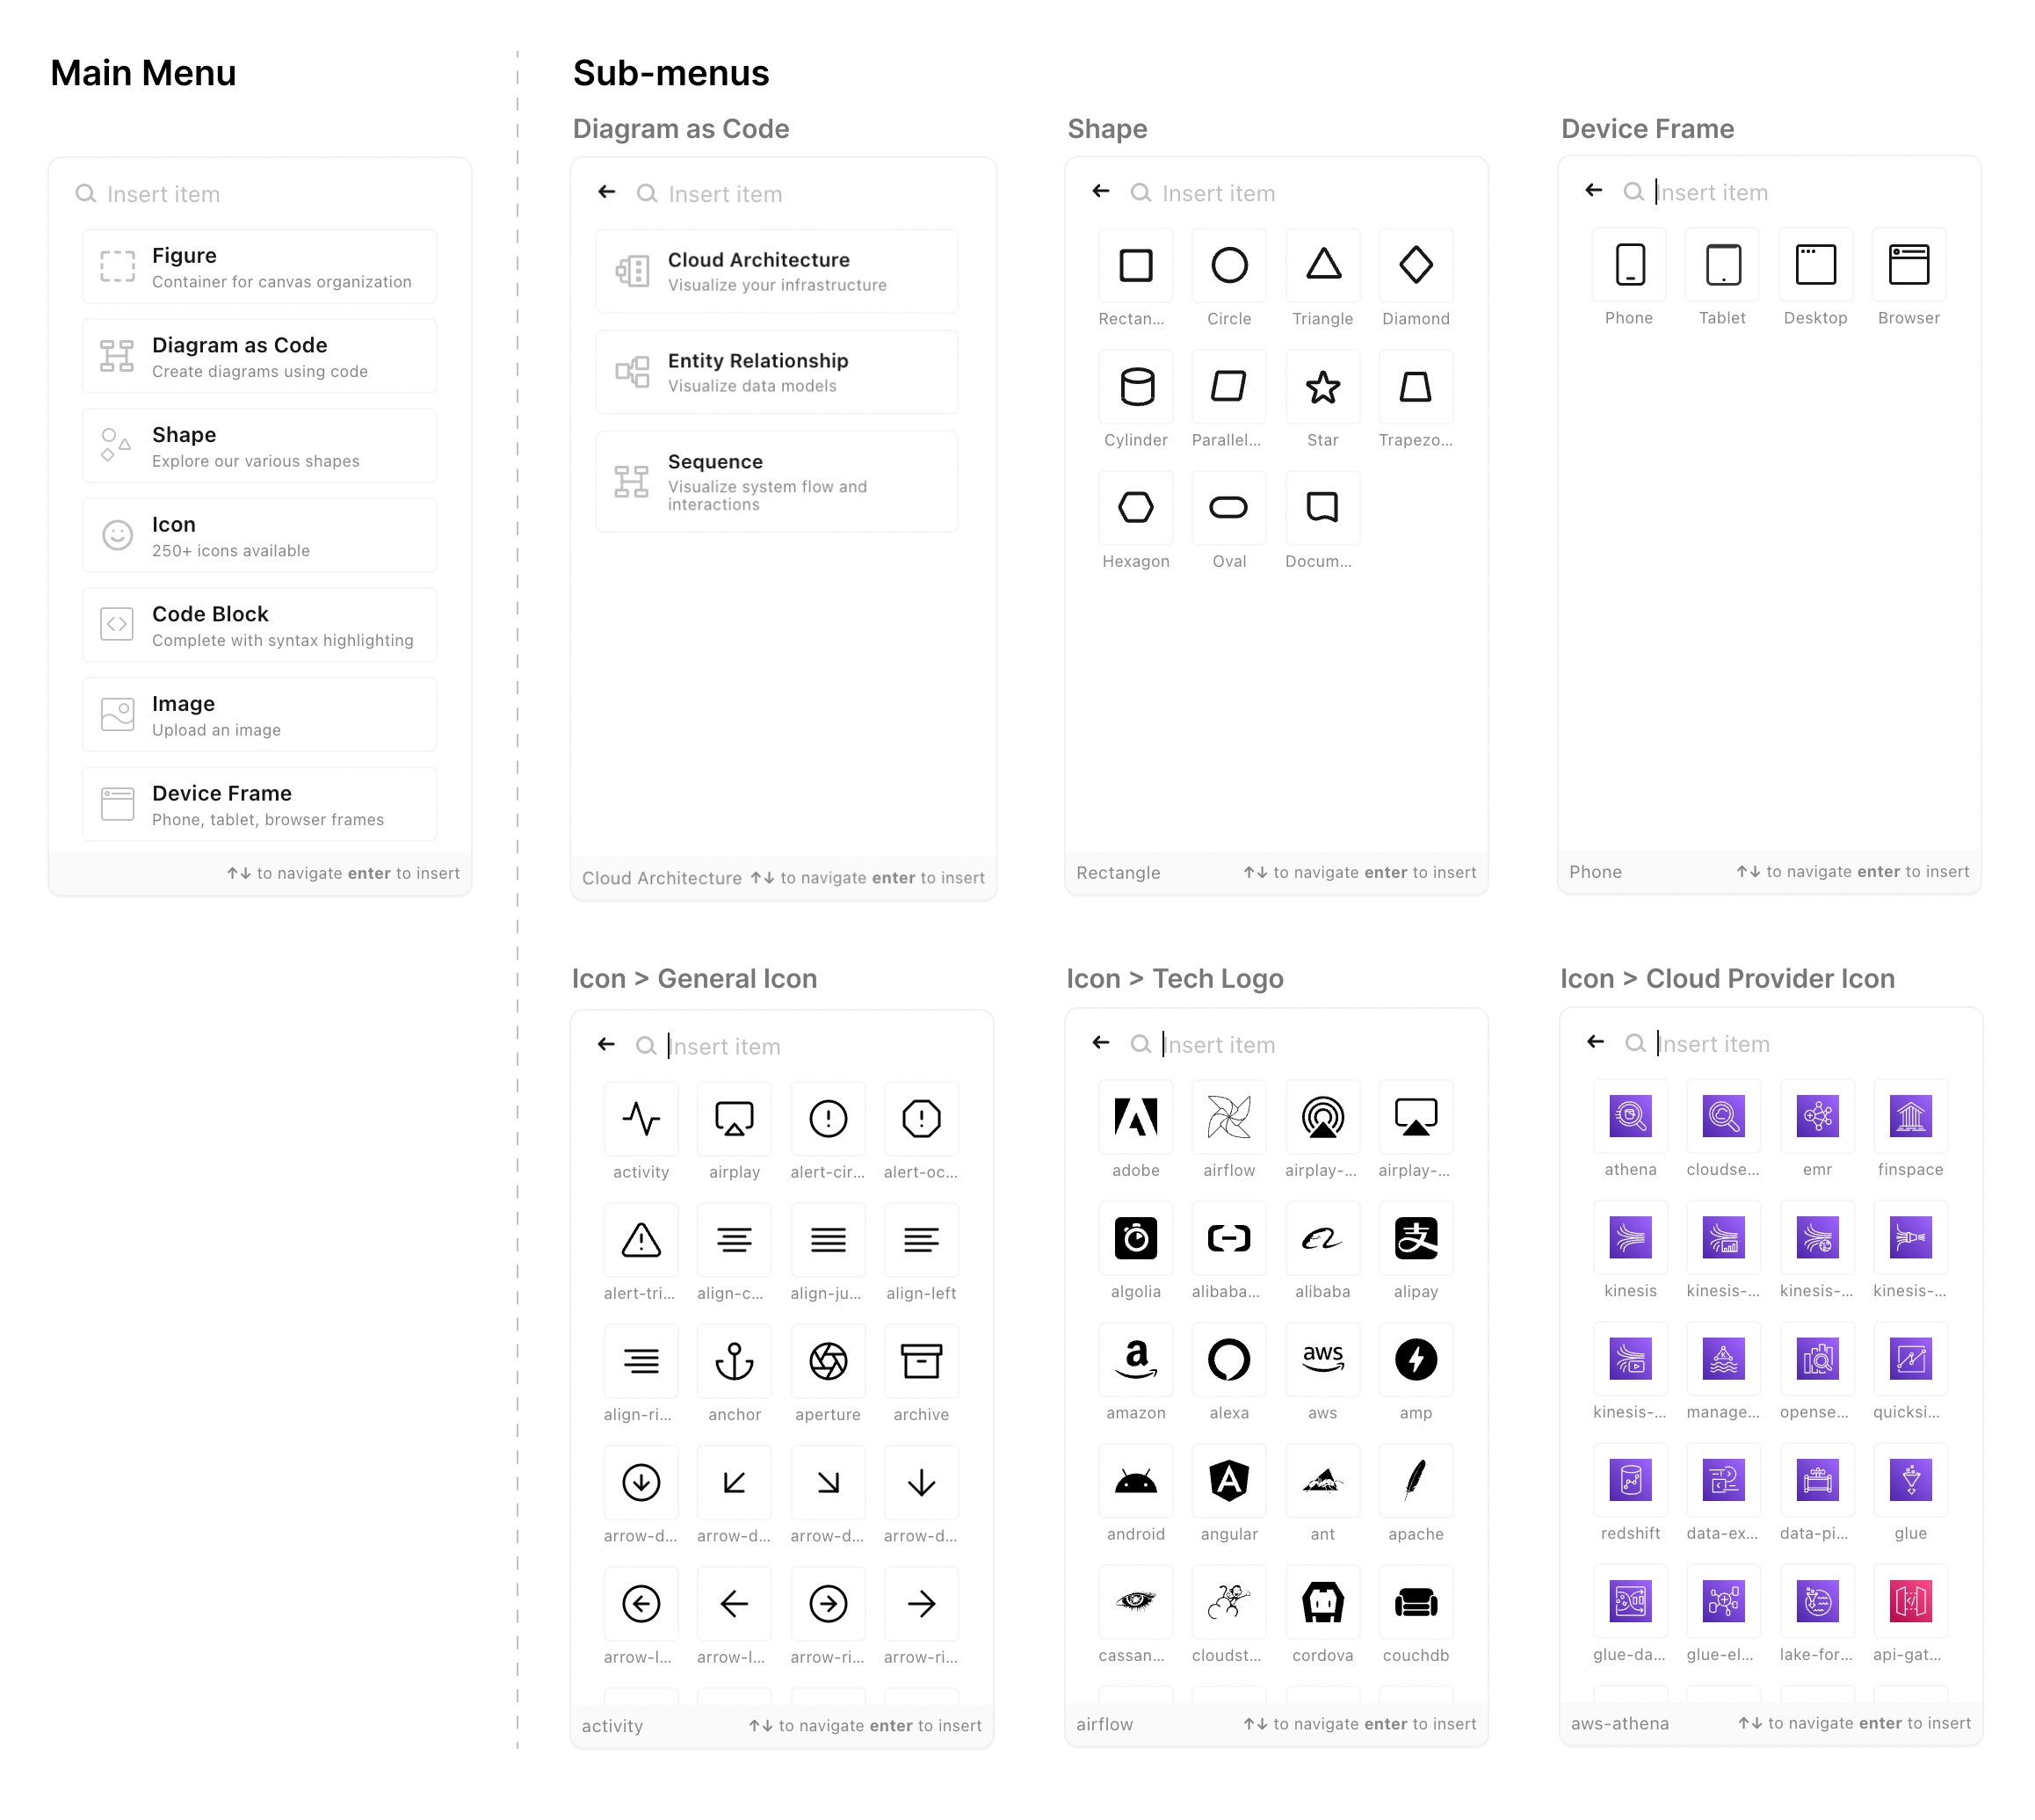Go back from the Shape sub-menu

point(1101,192)
